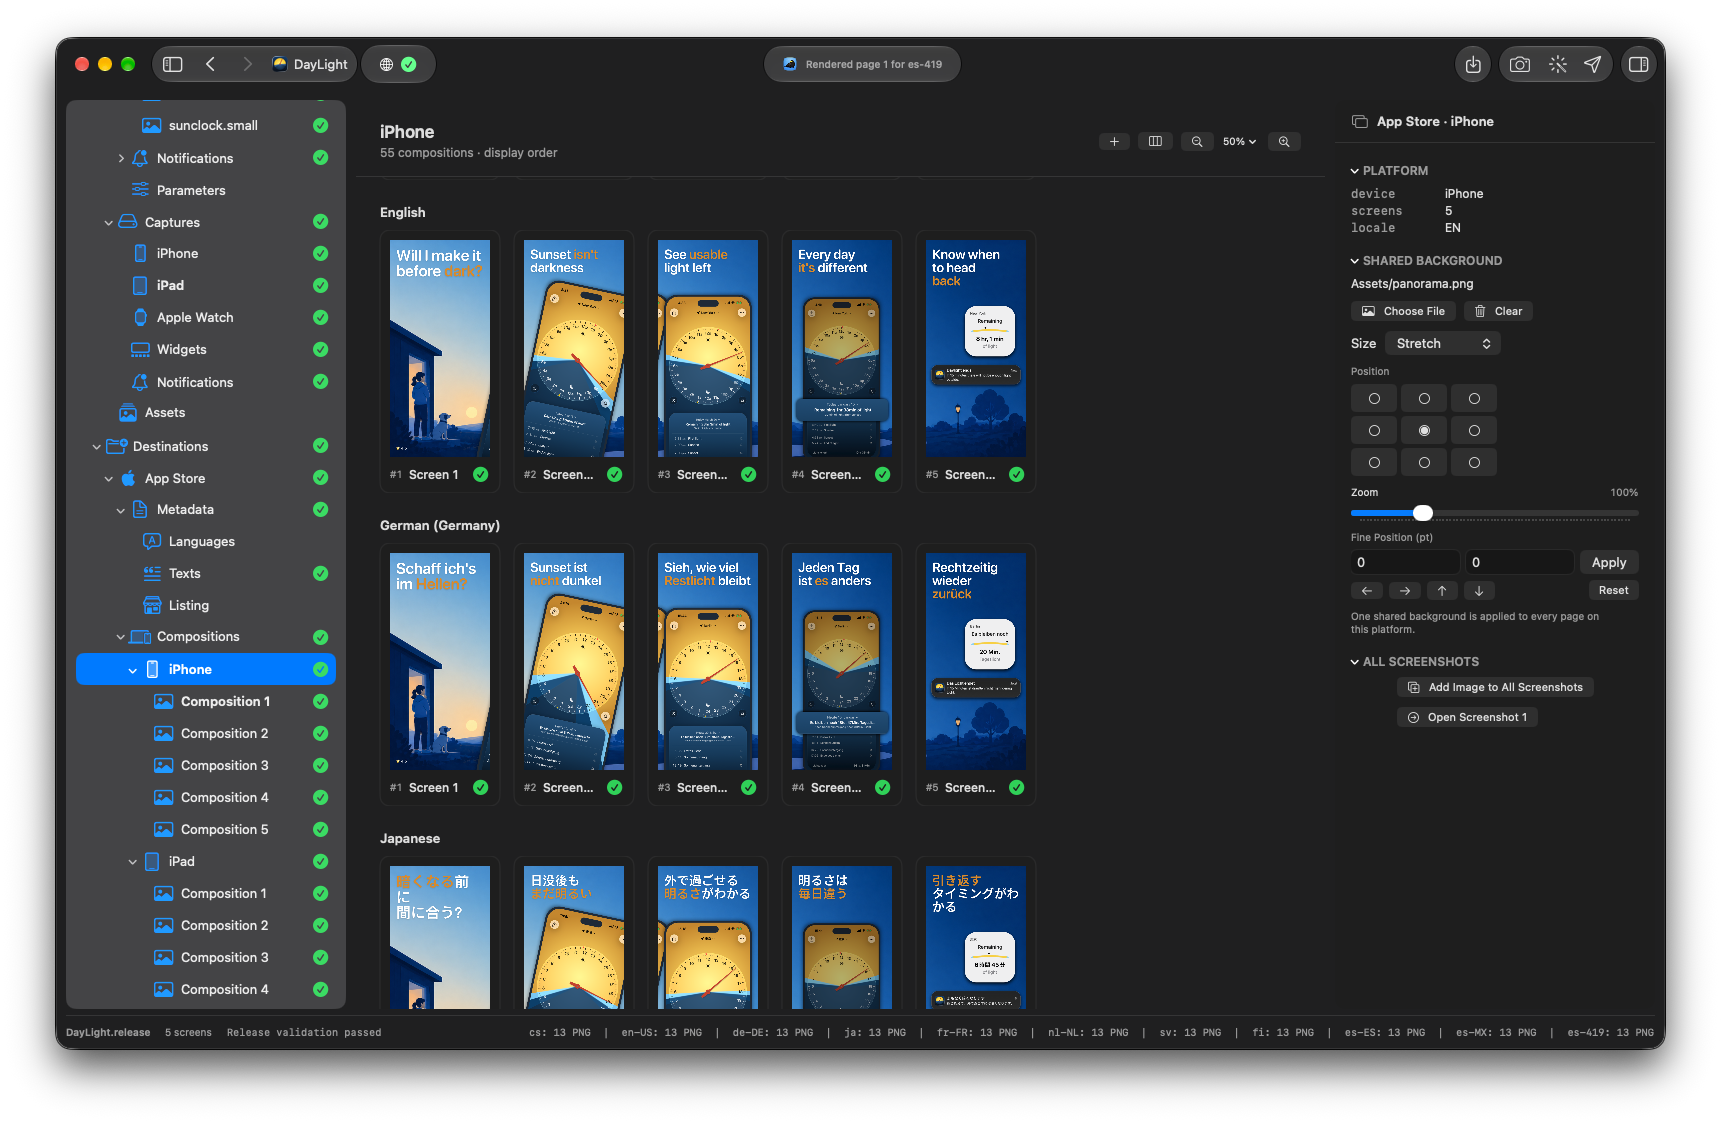
Task: Select the center position radio button
Action: click(x=1424, y=430)
